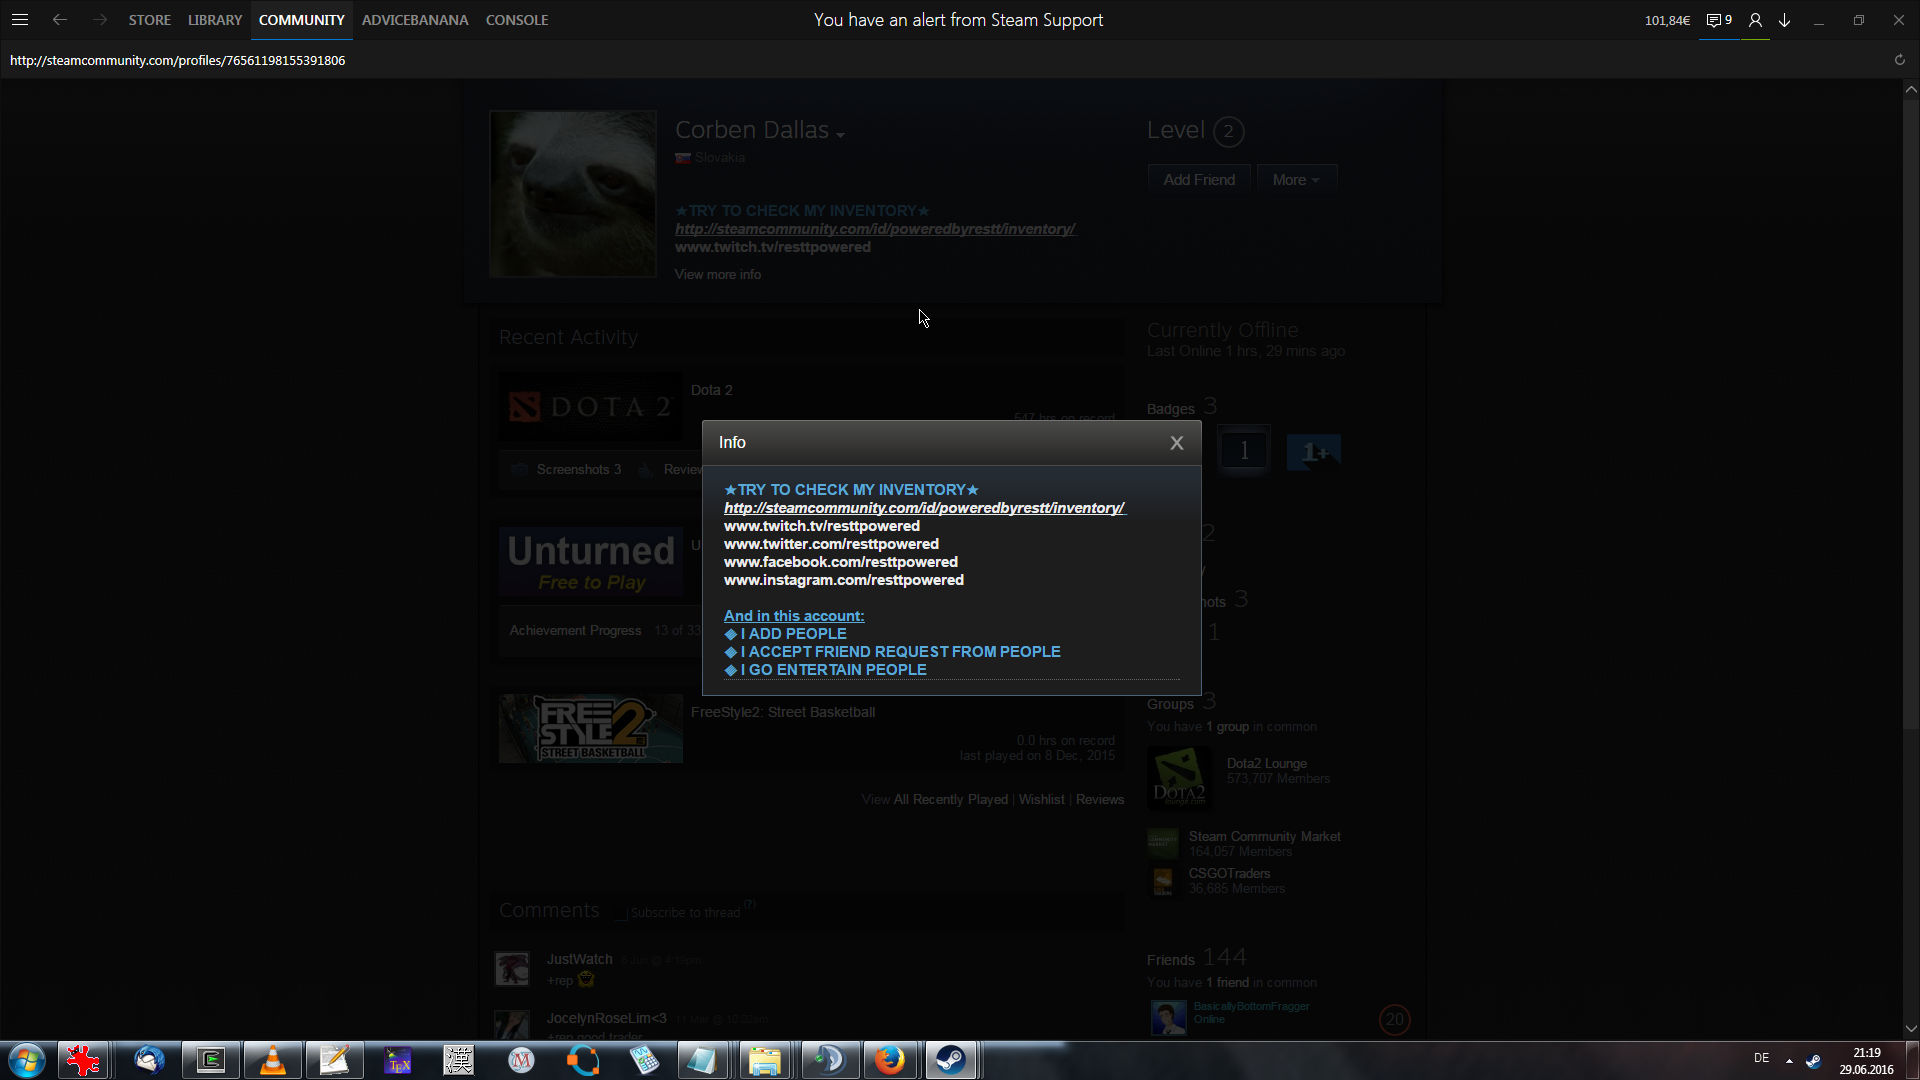Open the hamburger menu icon
This screenshot has width=1920, height=1080.
tap(19, 20)
